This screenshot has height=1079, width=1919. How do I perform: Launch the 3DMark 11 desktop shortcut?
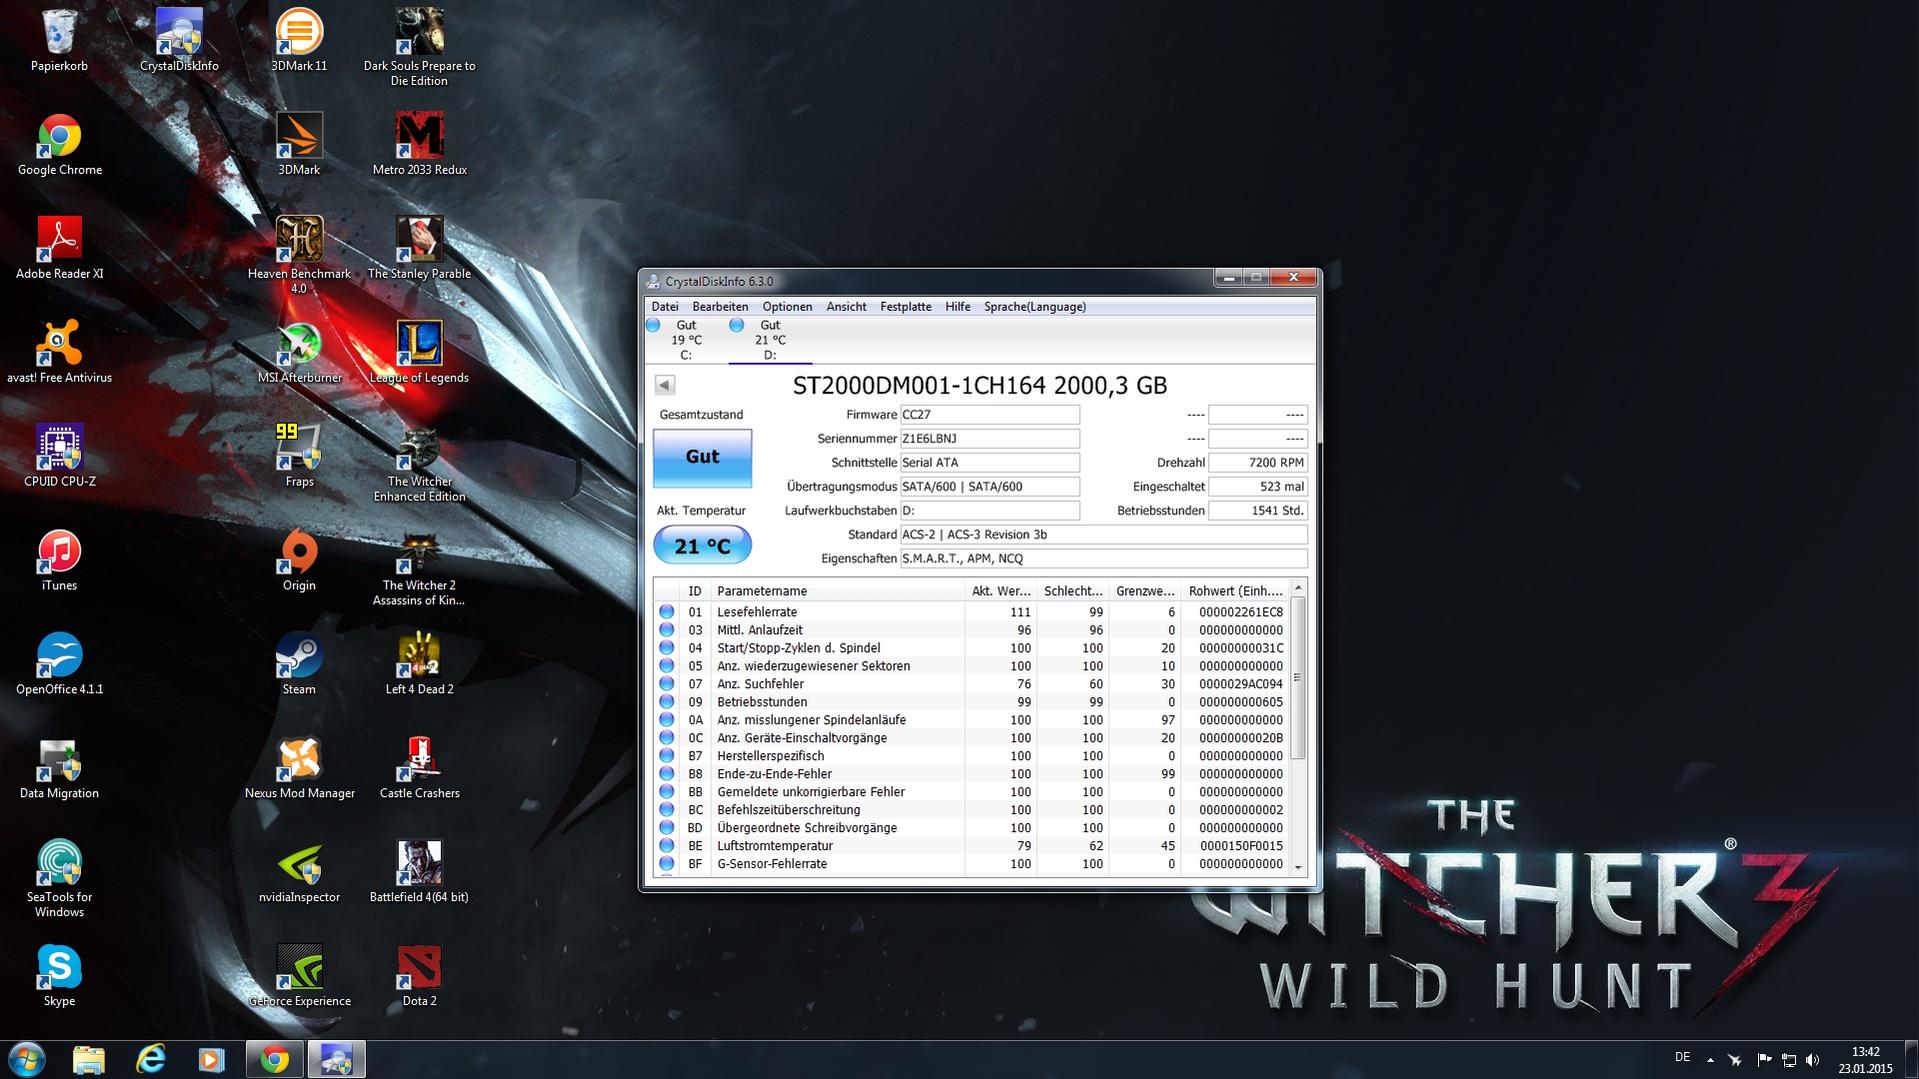[x=299, y=40]
